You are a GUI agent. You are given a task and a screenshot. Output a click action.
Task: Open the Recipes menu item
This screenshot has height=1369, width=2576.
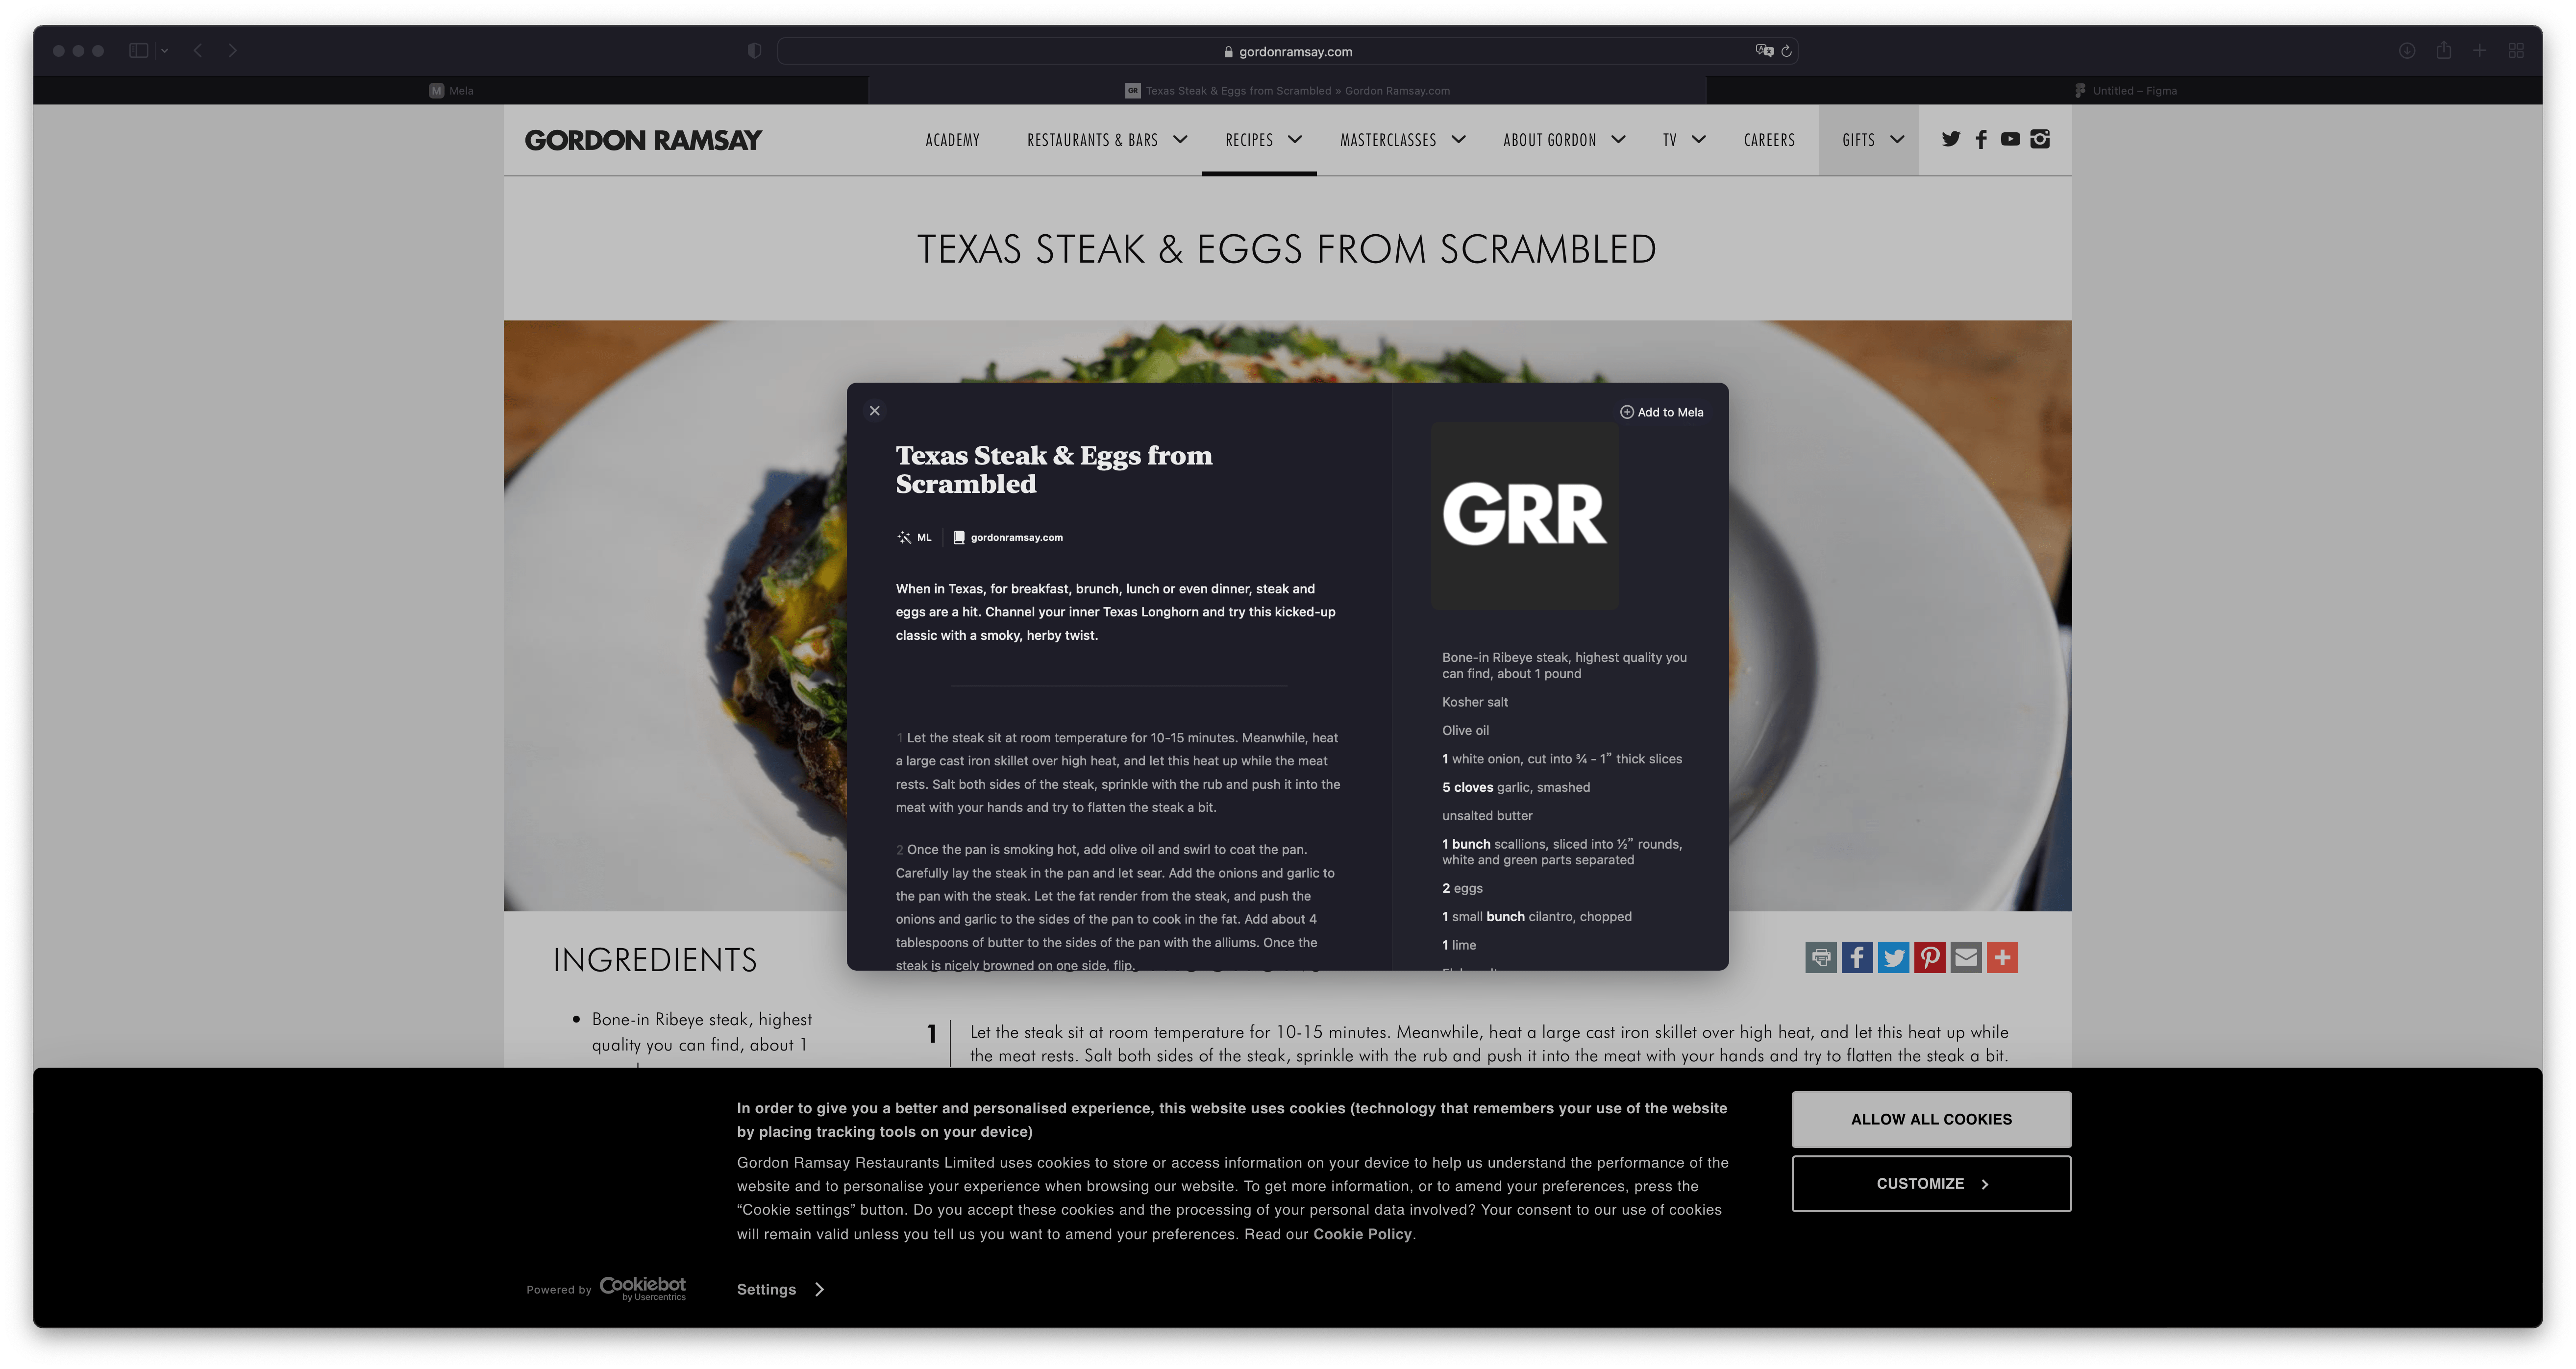[1249, 140]
